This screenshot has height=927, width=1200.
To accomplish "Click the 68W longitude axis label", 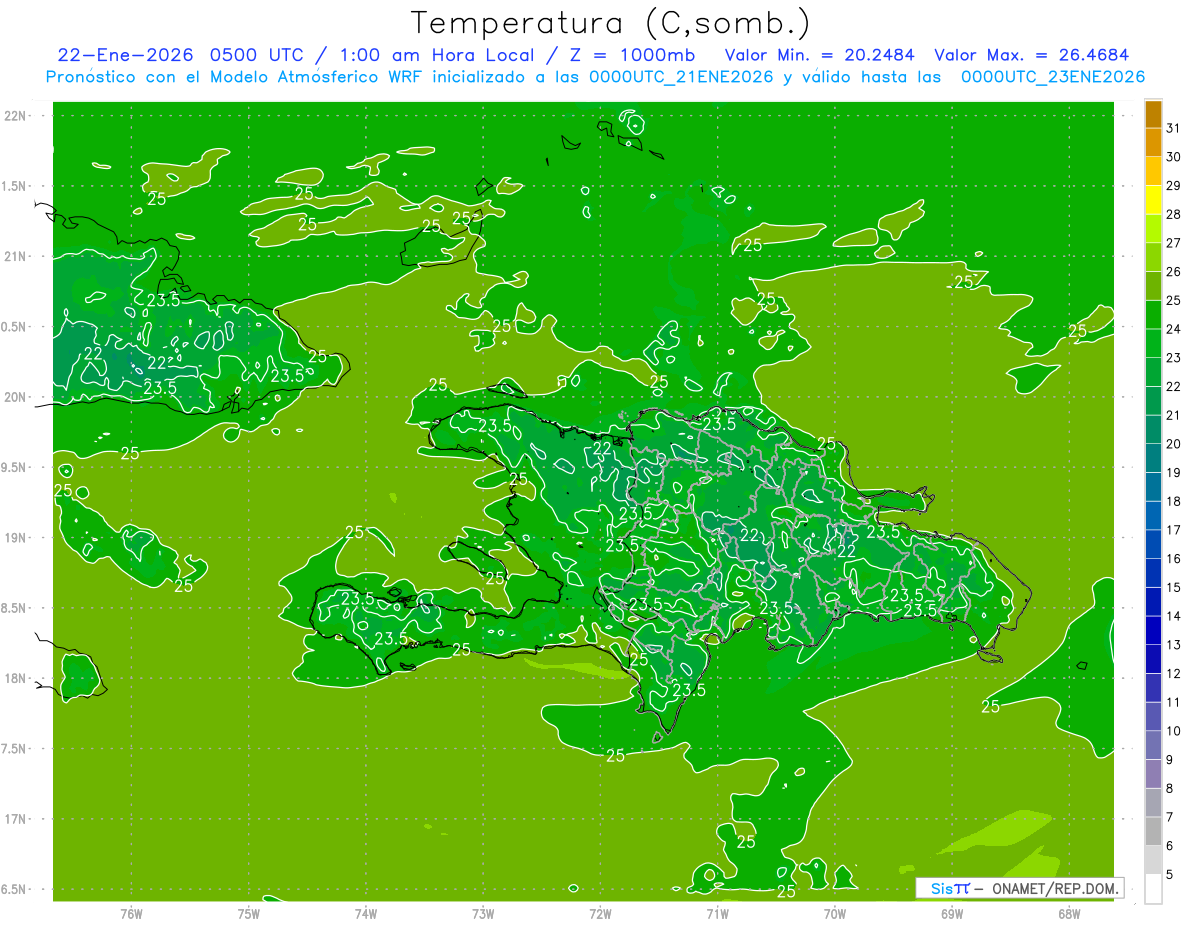I will [x=1069, y=914].
